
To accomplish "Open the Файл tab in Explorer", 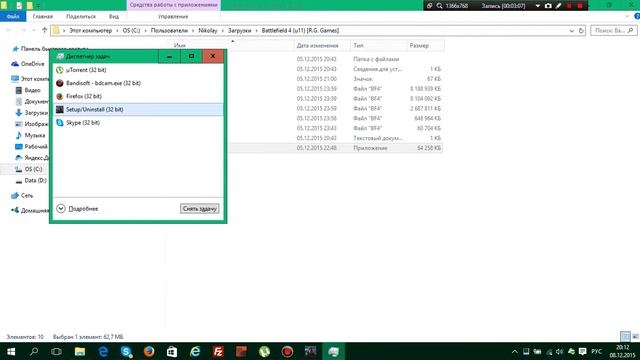I will pyautogui.click(x=13, y=16).
